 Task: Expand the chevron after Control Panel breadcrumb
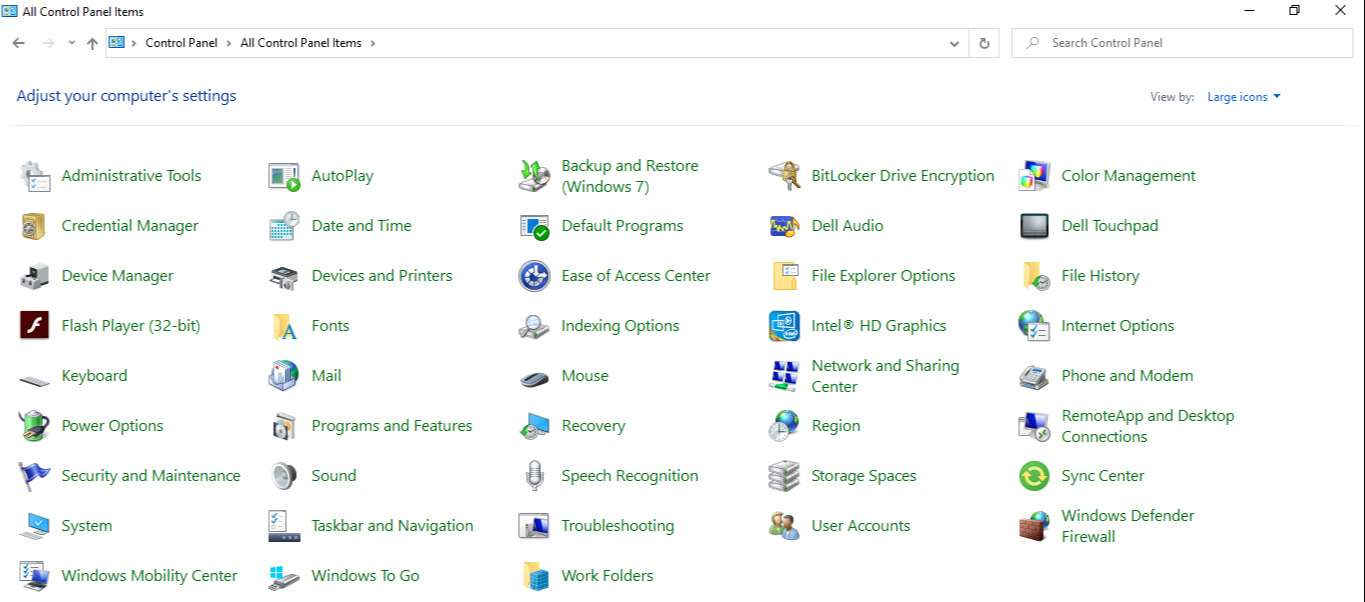coord(229,43)
